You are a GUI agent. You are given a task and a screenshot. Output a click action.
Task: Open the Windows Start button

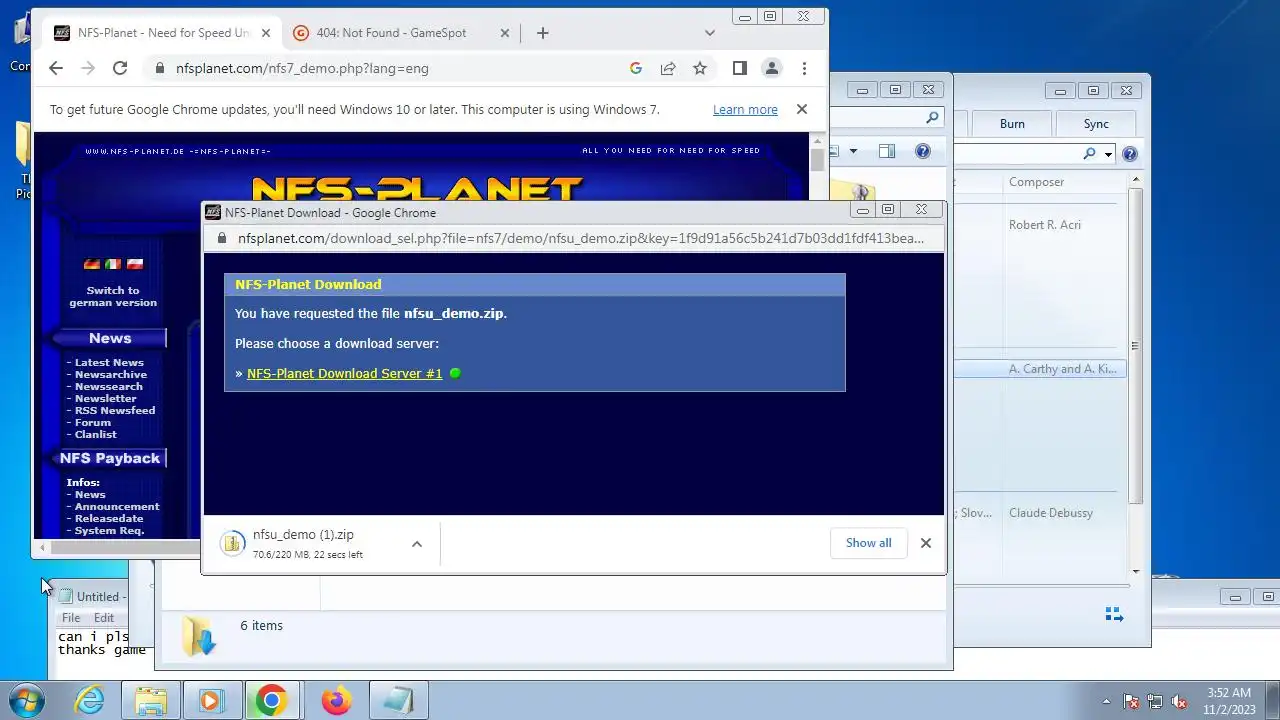pos(28,700)
